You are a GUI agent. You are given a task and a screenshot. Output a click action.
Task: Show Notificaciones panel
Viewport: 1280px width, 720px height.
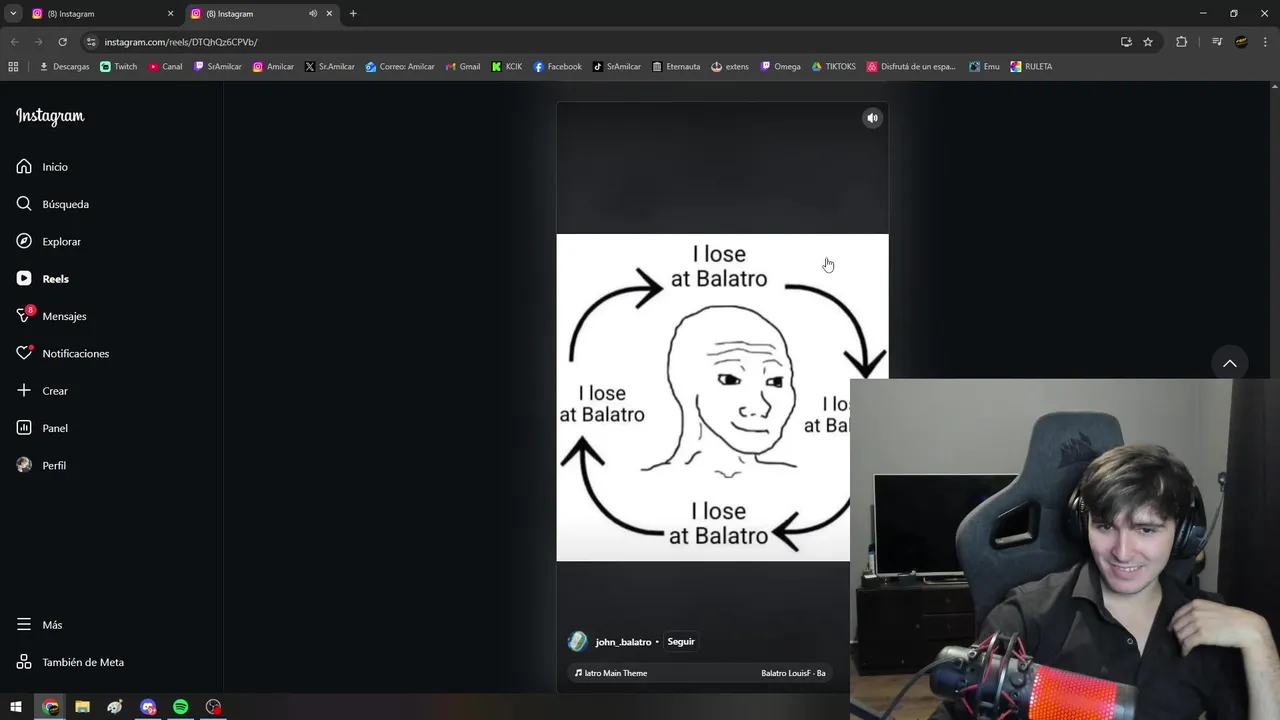click(x=62, y=354)
